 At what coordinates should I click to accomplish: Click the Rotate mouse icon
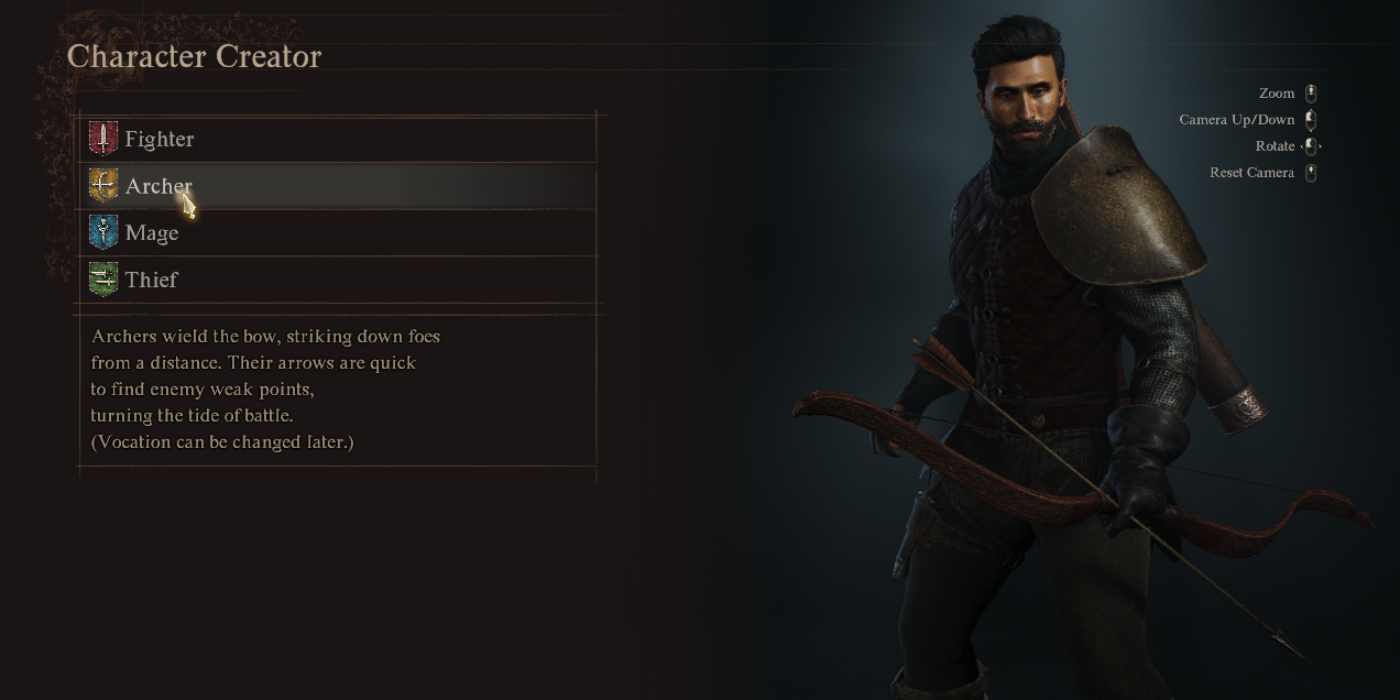pos(1310,146)
